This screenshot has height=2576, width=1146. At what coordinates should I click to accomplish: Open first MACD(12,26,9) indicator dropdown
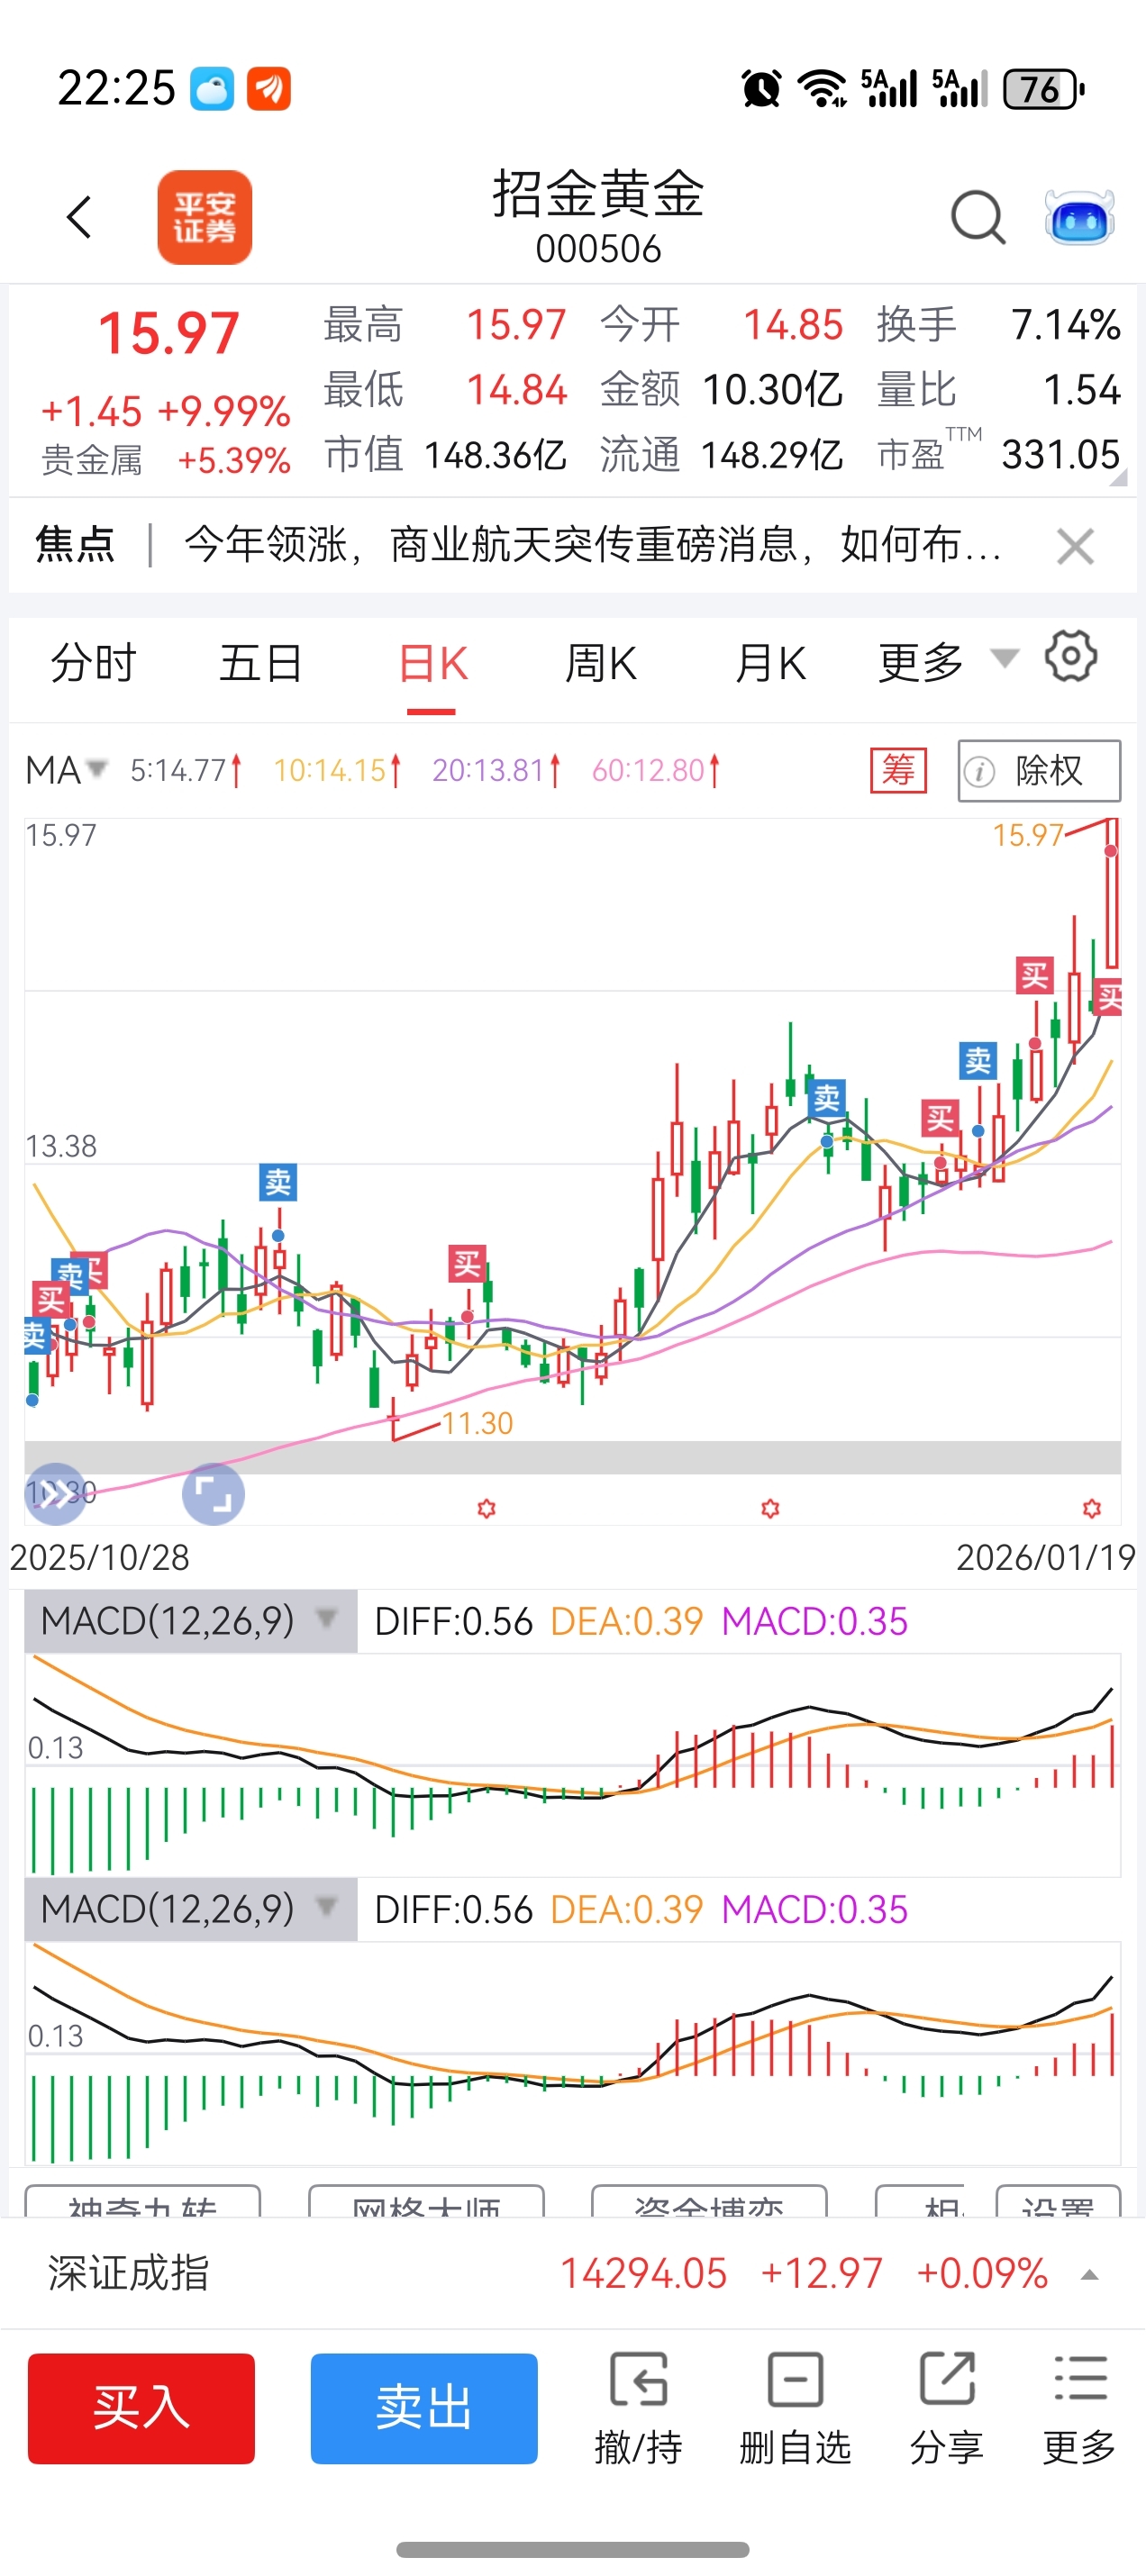190,1620
